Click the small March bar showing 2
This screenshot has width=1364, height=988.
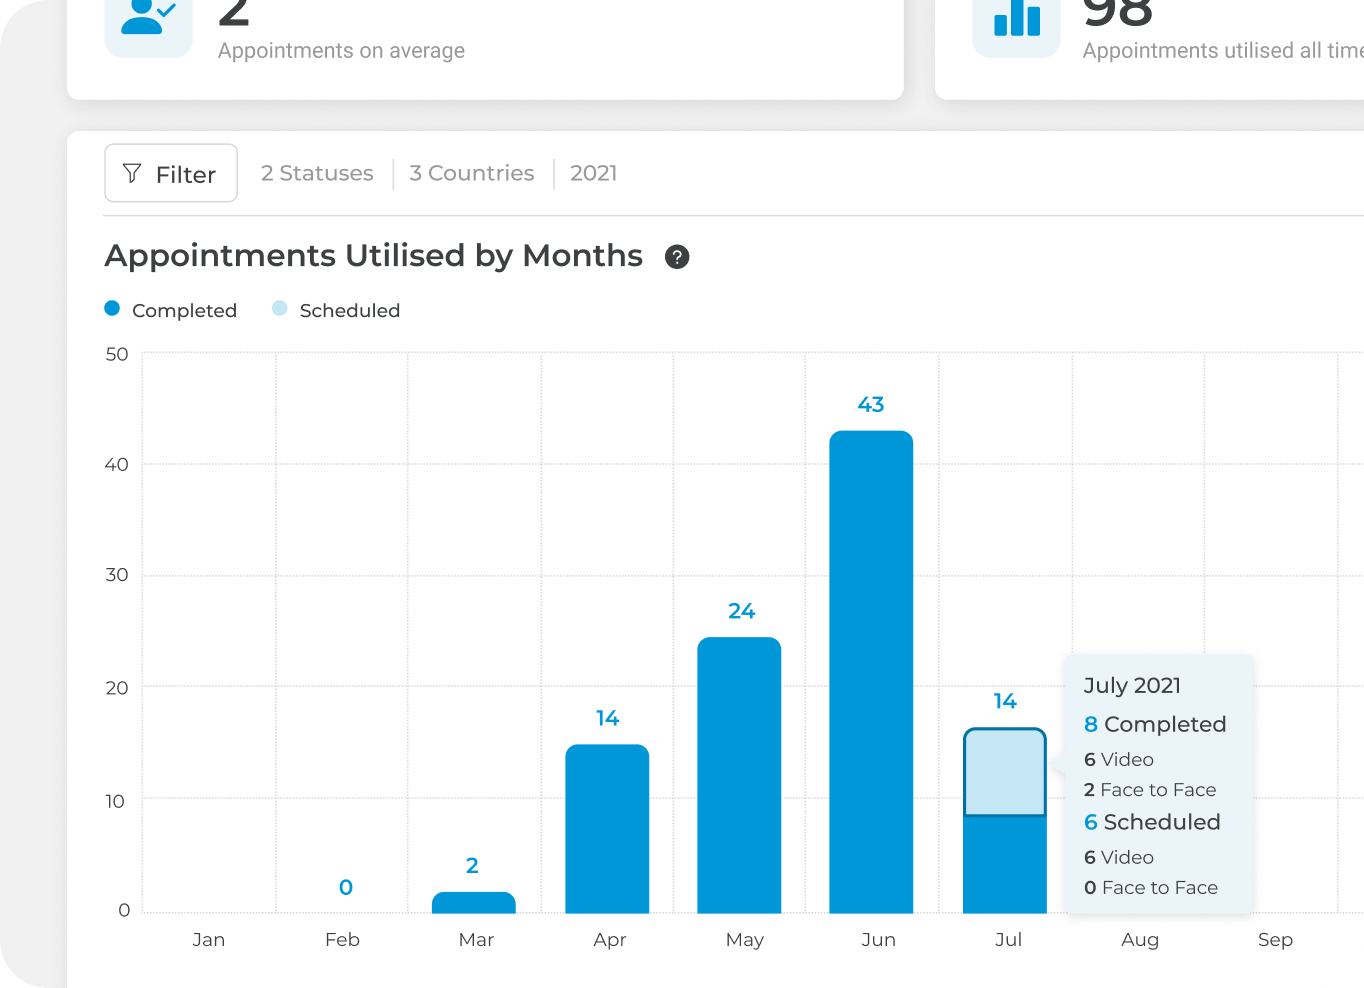473,903
